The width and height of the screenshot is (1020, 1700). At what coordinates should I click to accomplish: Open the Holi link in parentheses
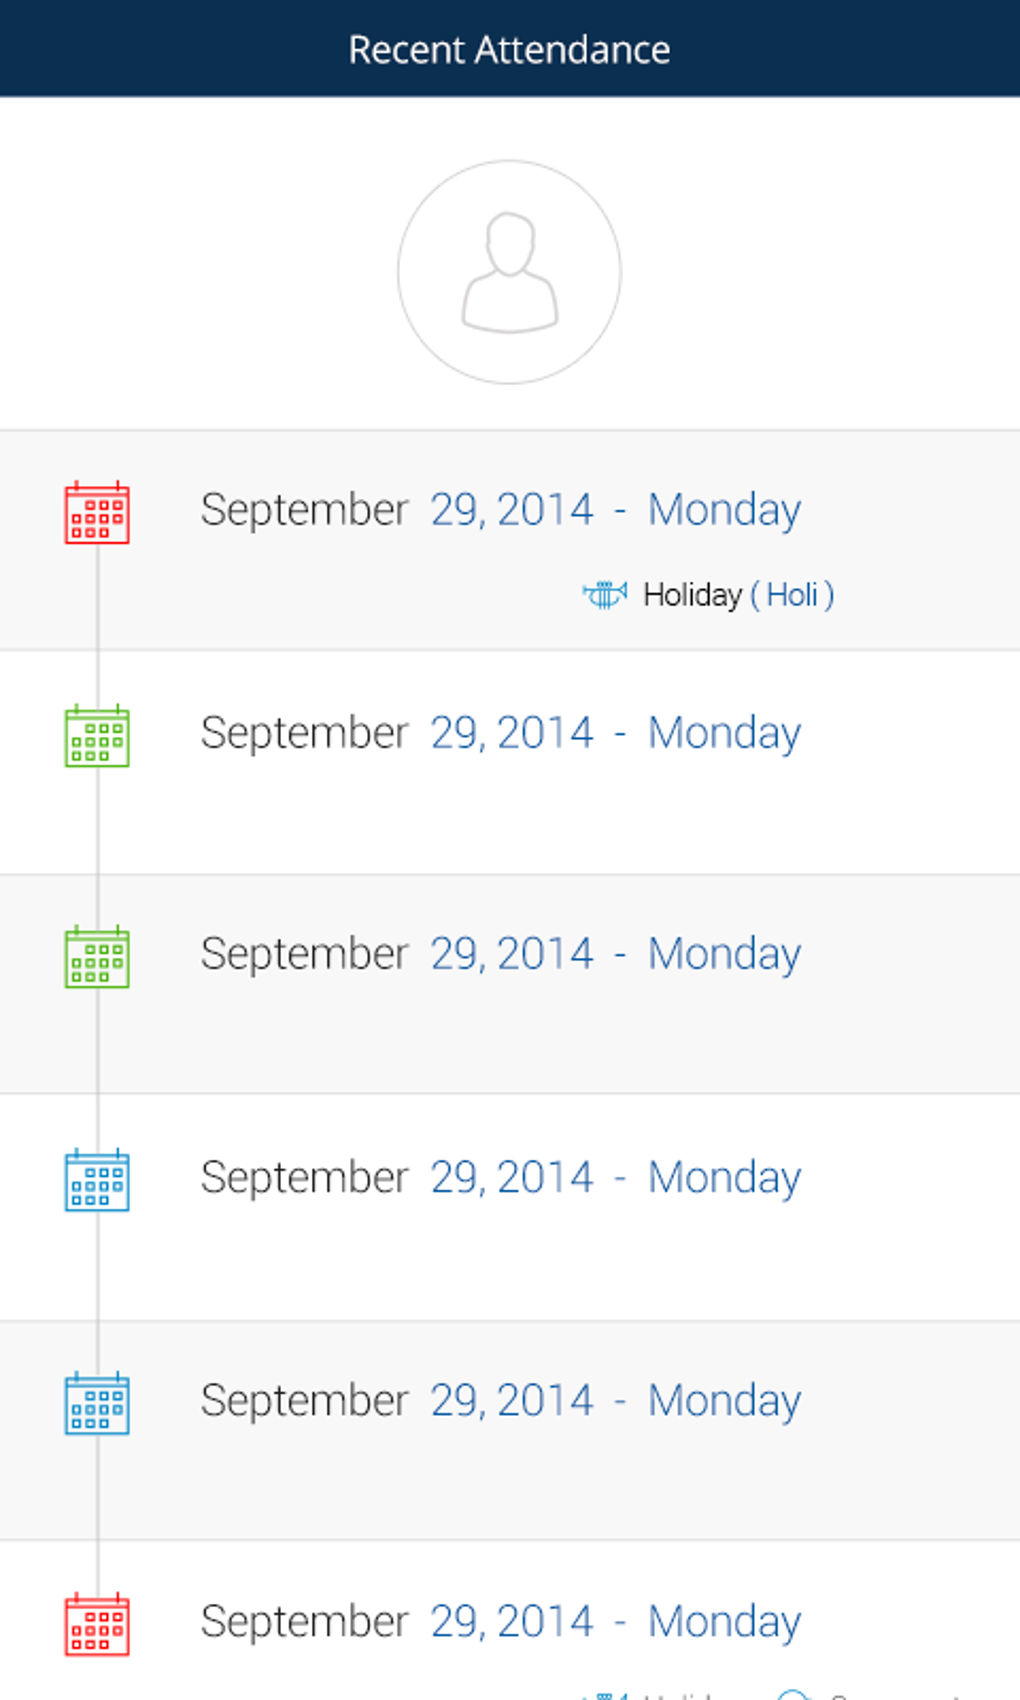click(x=792, y=595)
